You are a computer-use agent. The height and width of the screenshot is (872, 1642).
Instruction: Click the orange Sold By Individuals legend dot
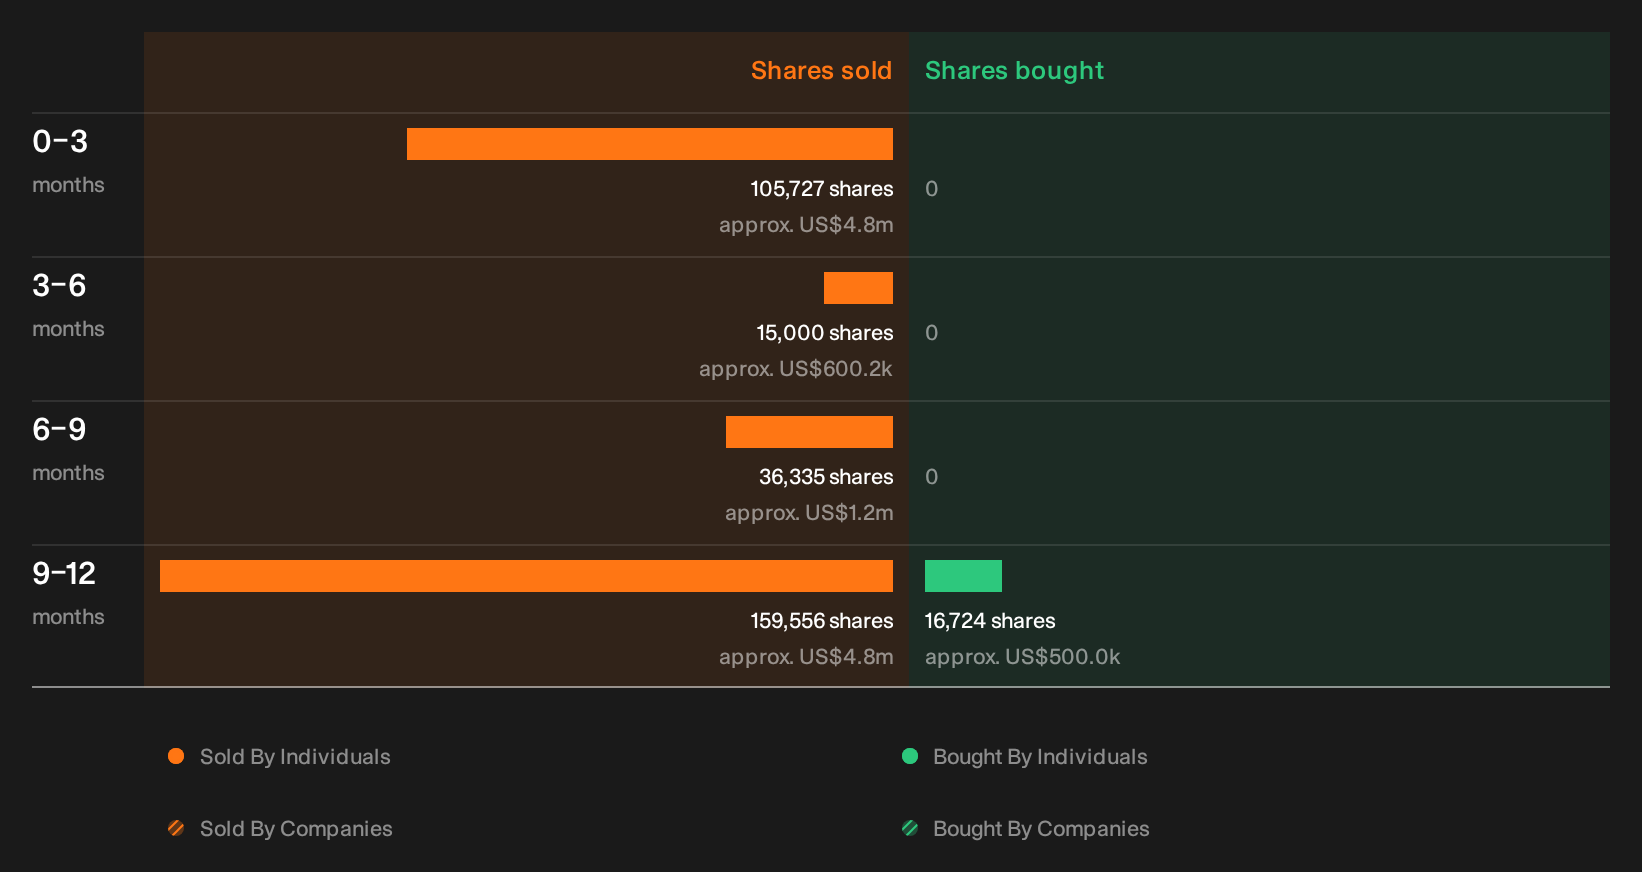point(176,756)
